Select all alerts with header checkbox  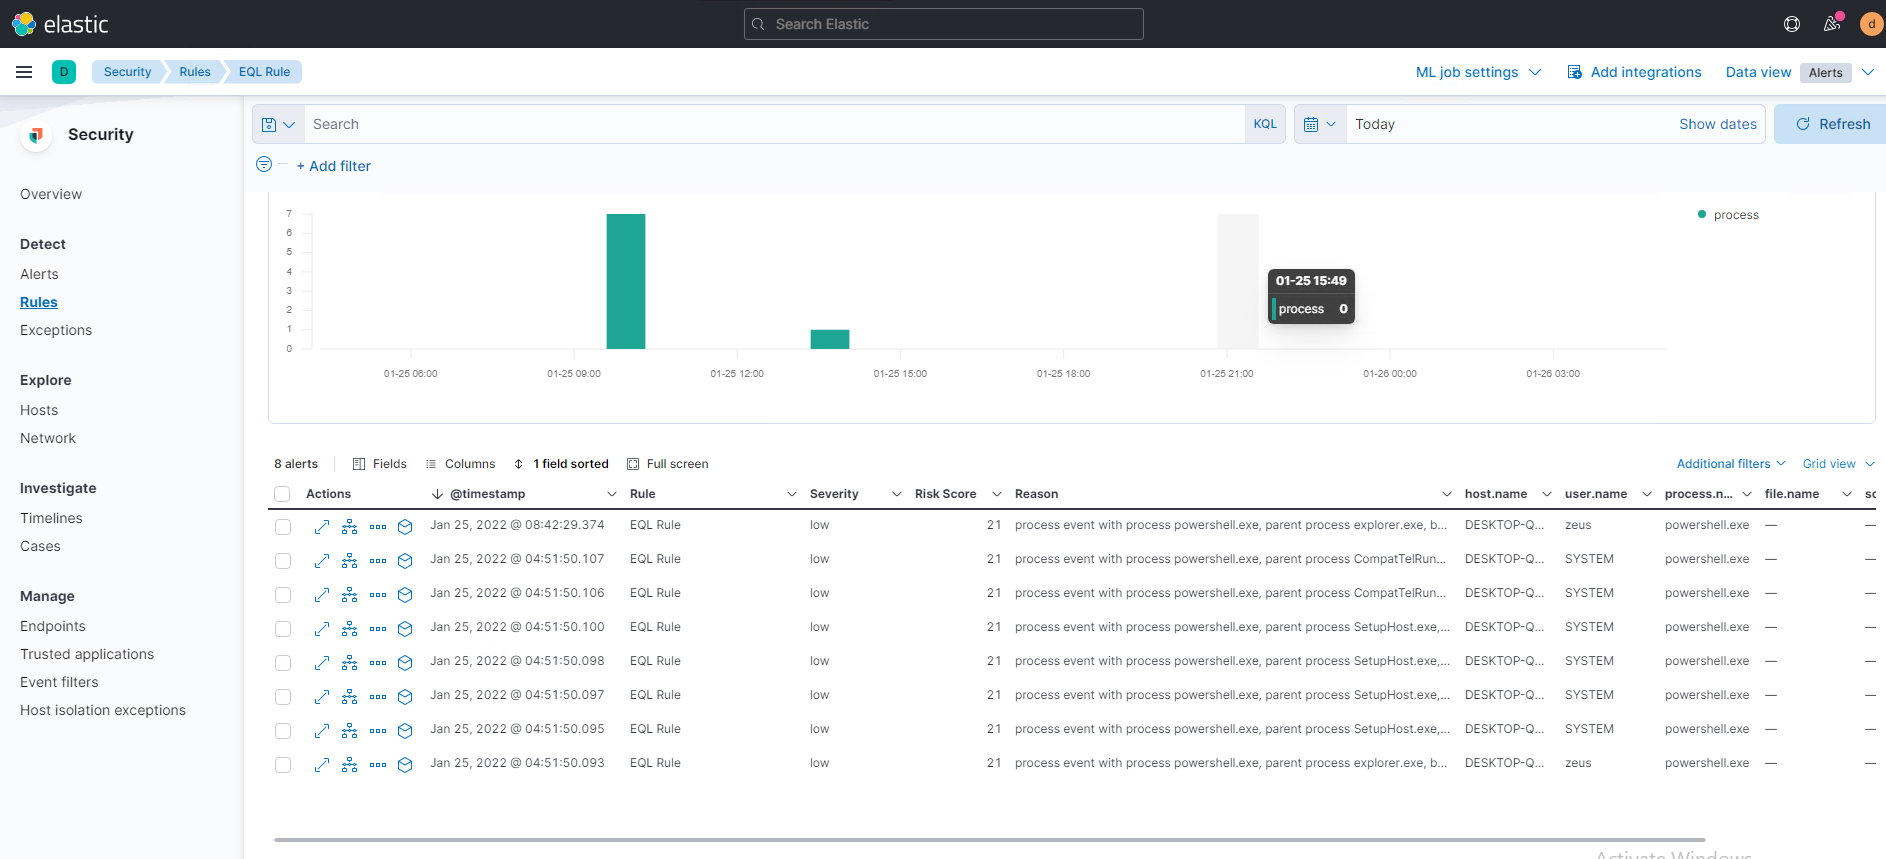282,494
